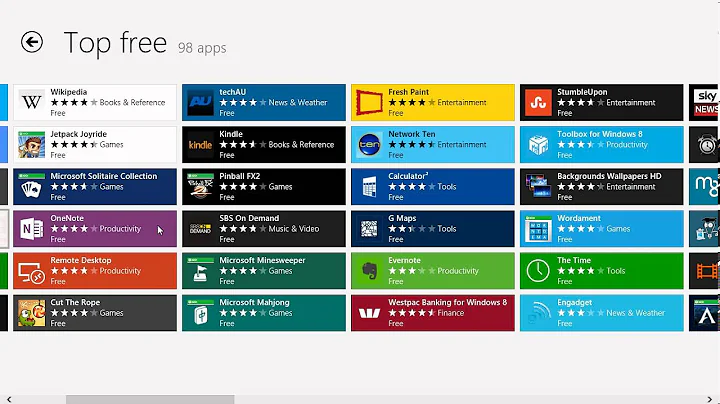
Task: Click the Network Ten title text
Action: click(x=411, y=134)
